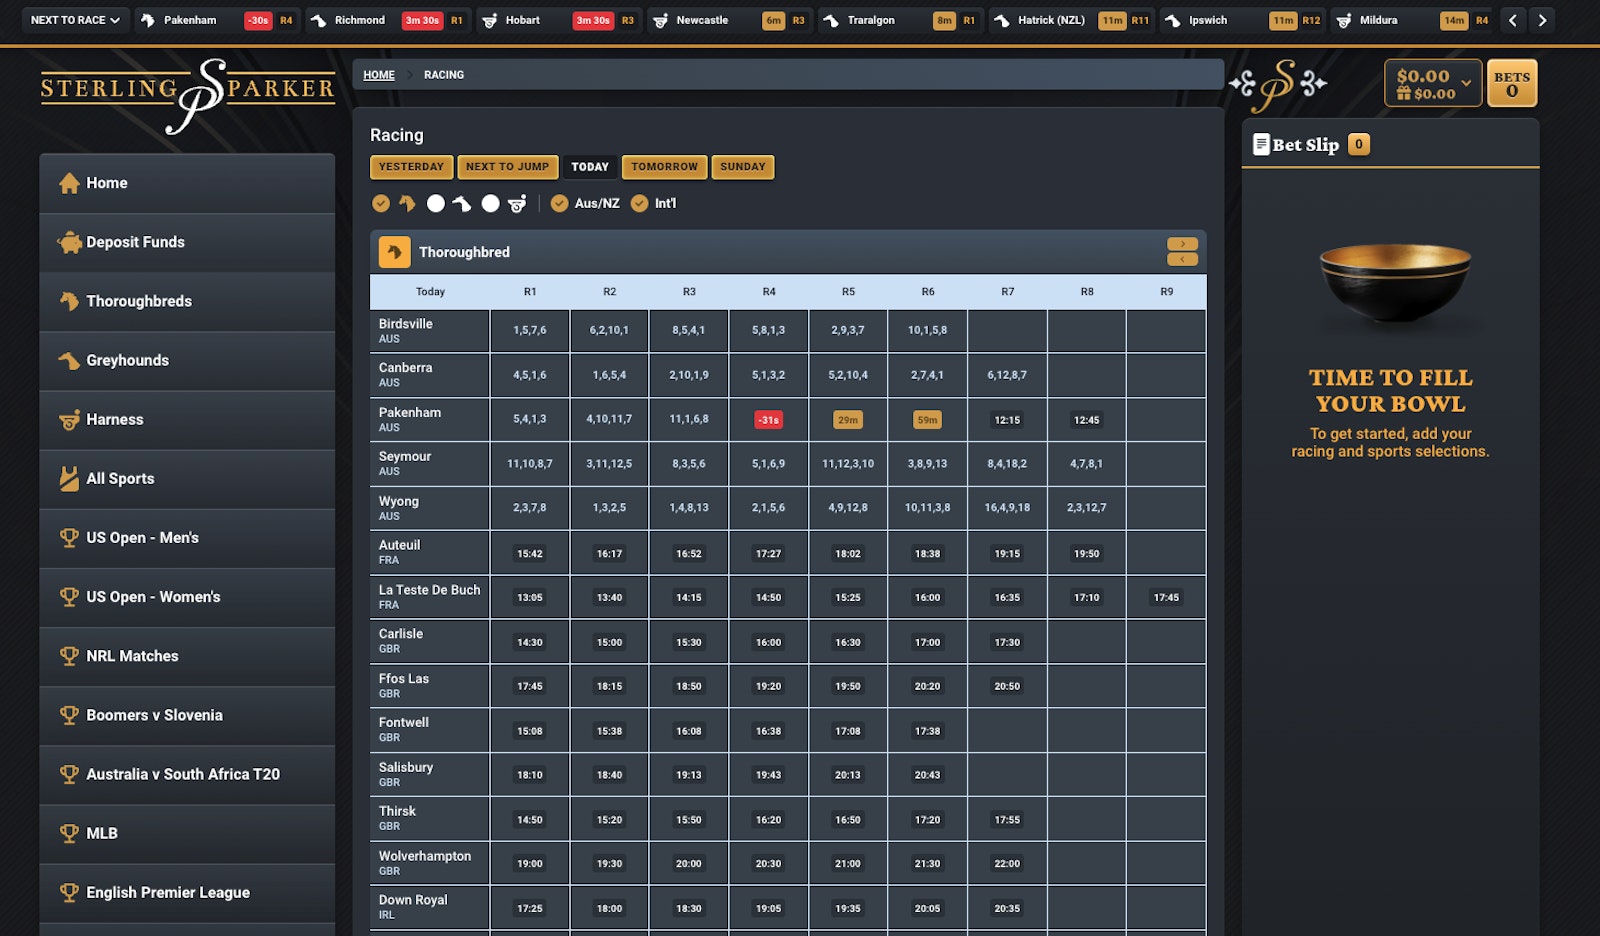1600x936 pixels.
Task: Click the All Sports icon in the sidebar
Action: pos(69,479)
